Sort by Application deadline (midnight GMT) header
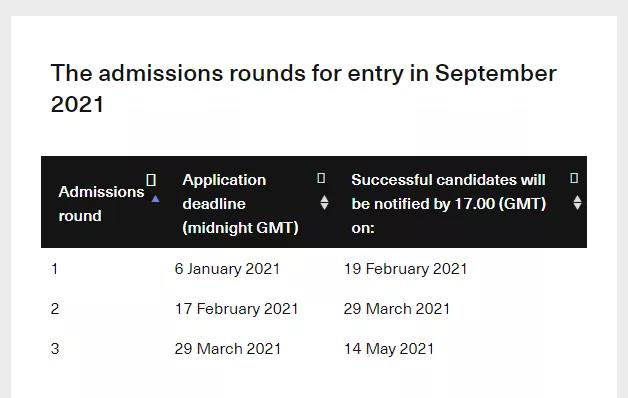The height and width of the screenshot is (398, 628). [x=240, y=204]
